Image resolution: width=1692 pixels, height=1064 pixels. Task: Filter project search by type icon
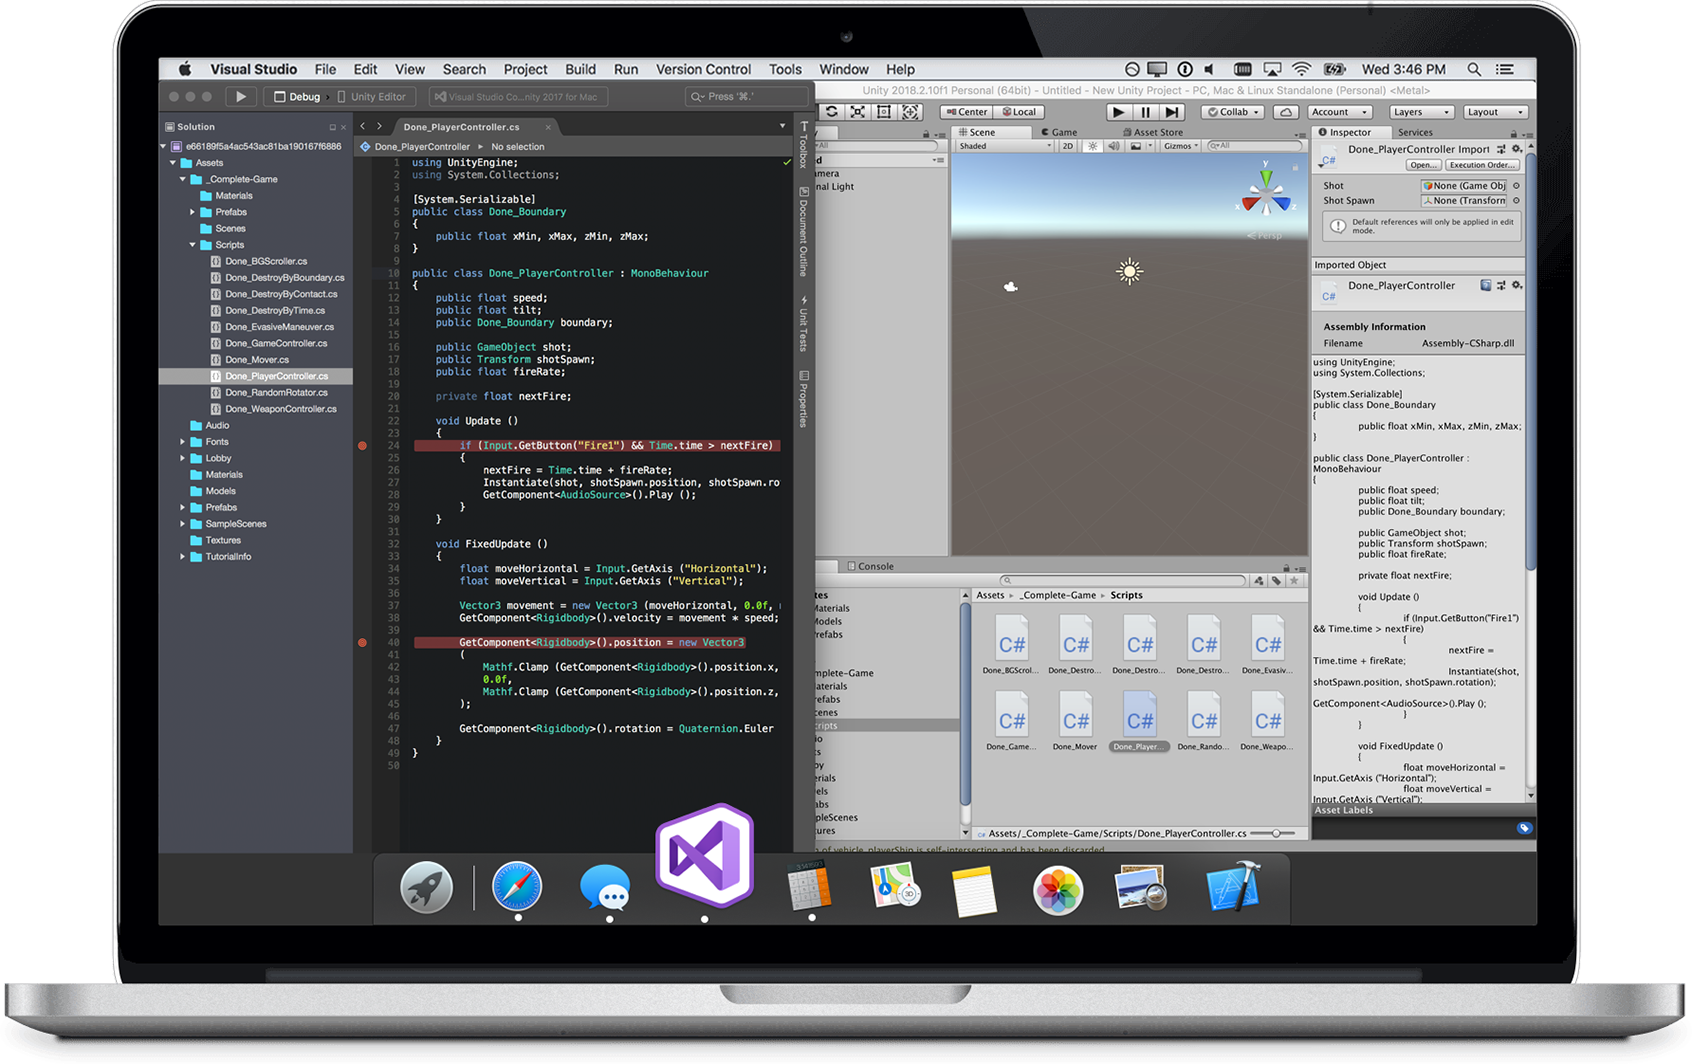(x=1259, y=580)
